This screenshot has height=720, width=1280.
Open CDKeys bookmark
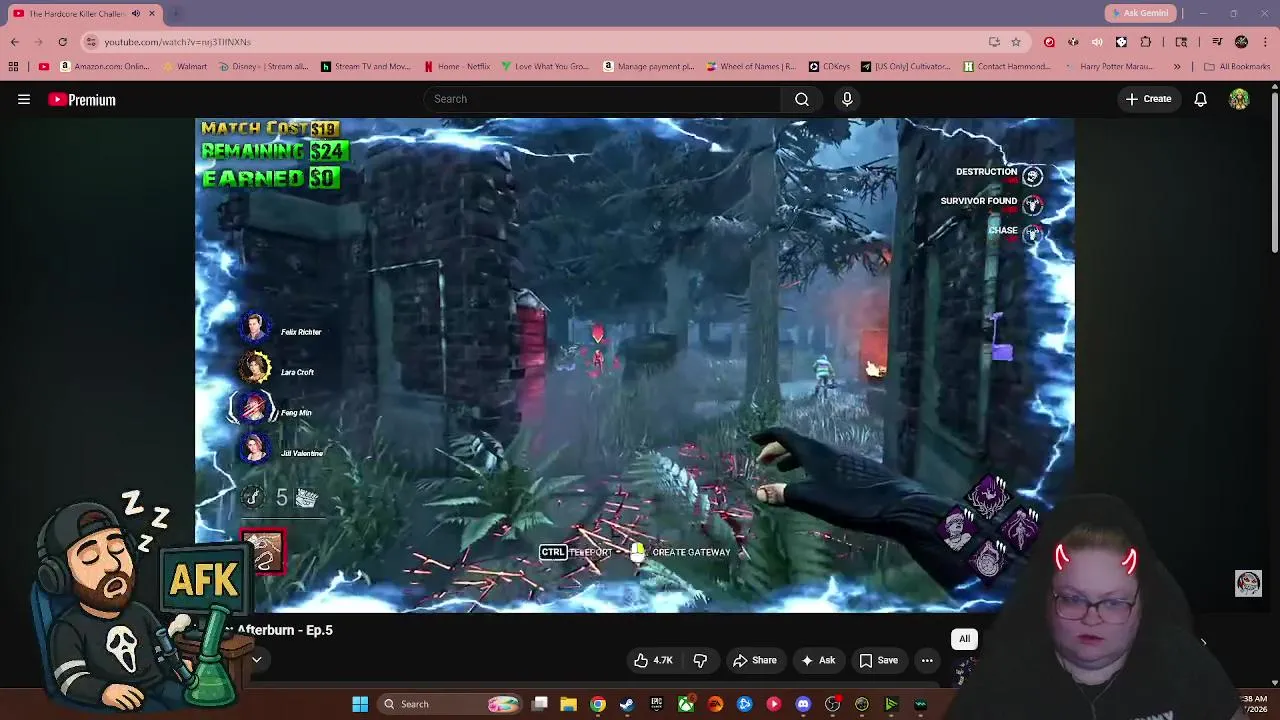[829, 67]
